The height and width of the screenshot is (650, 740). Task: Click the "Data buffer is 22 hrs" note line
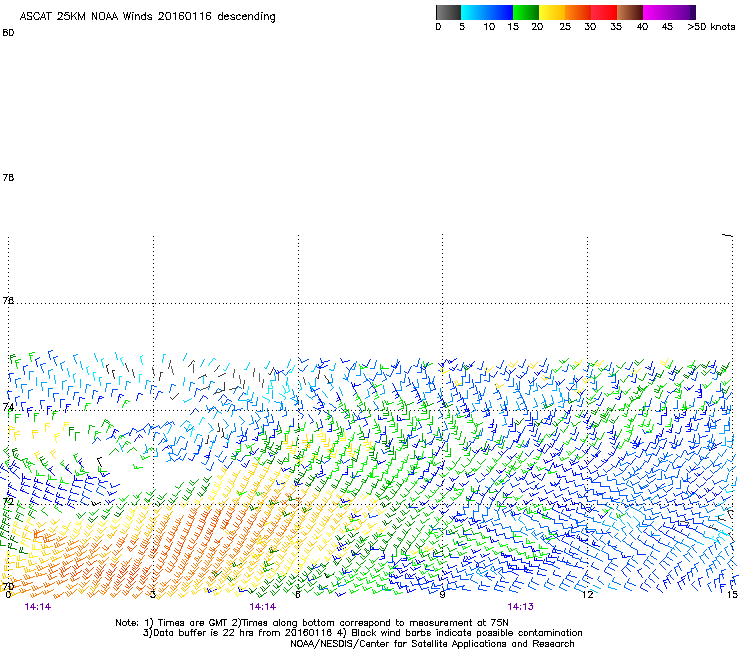362,633
